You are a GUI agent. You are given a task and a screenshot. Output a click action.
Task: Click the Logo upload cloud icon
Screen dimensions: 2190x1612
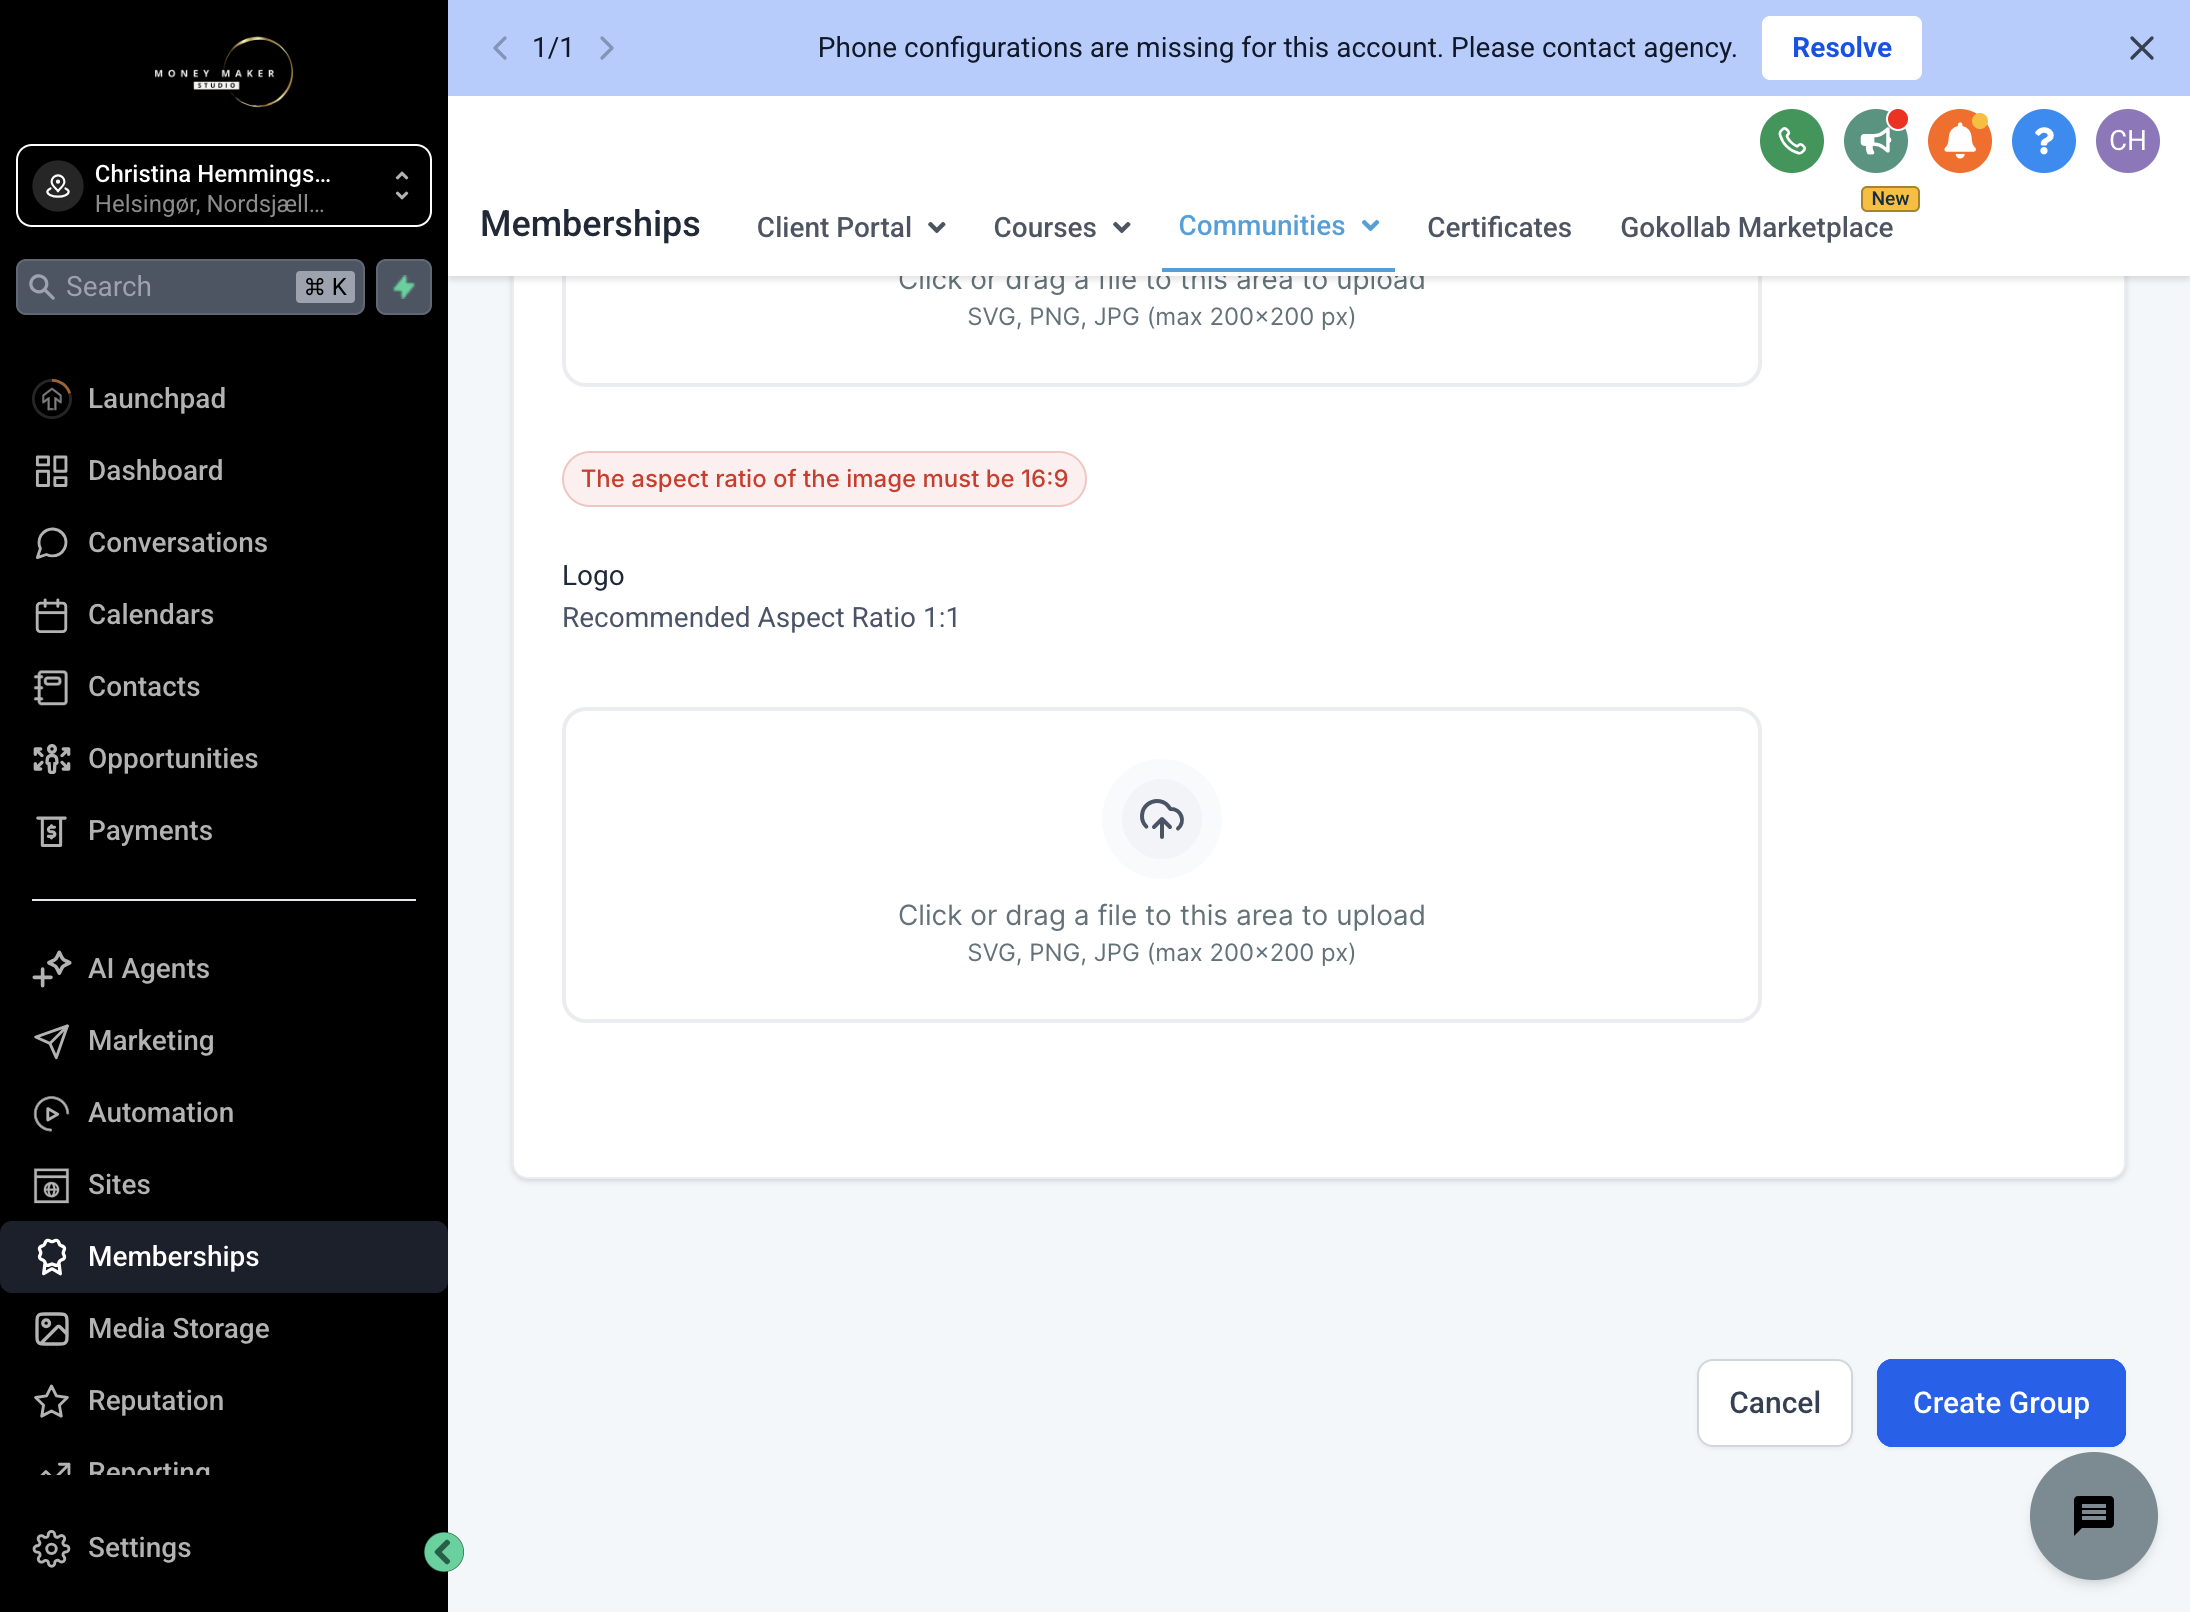coord(1161,819)
